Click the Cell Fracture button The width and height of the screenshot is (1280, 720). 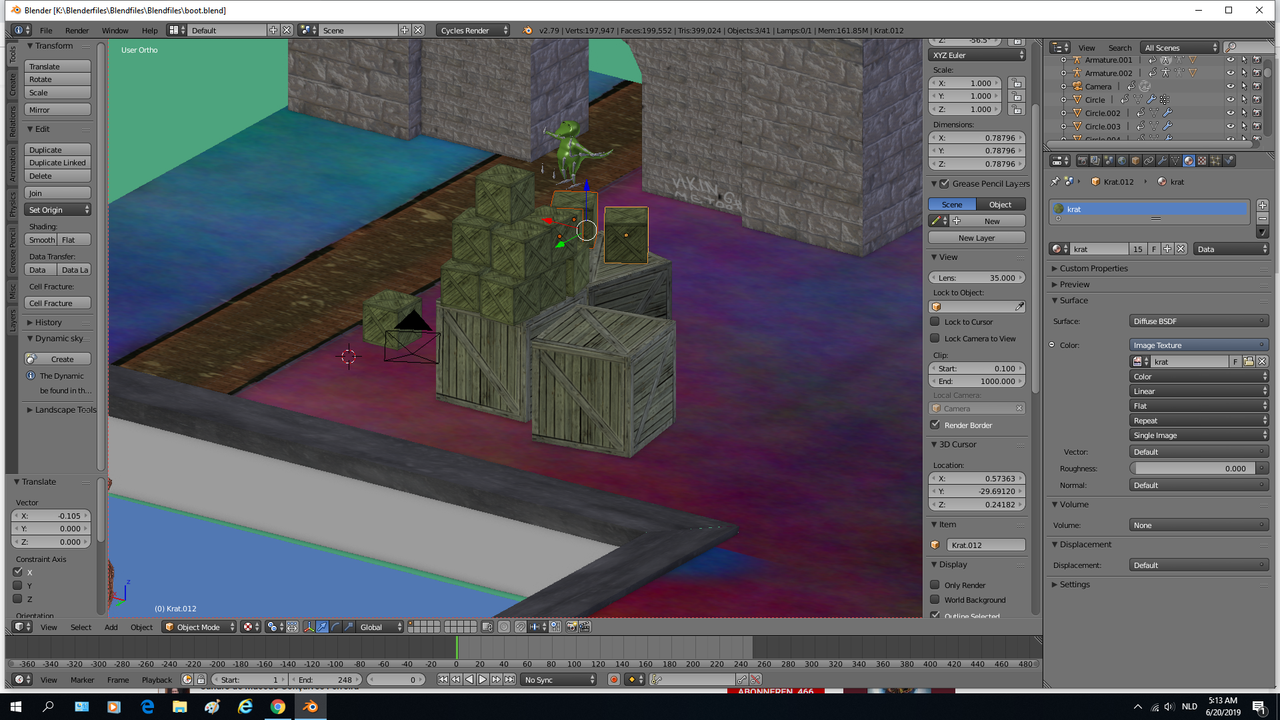(58, 303)
